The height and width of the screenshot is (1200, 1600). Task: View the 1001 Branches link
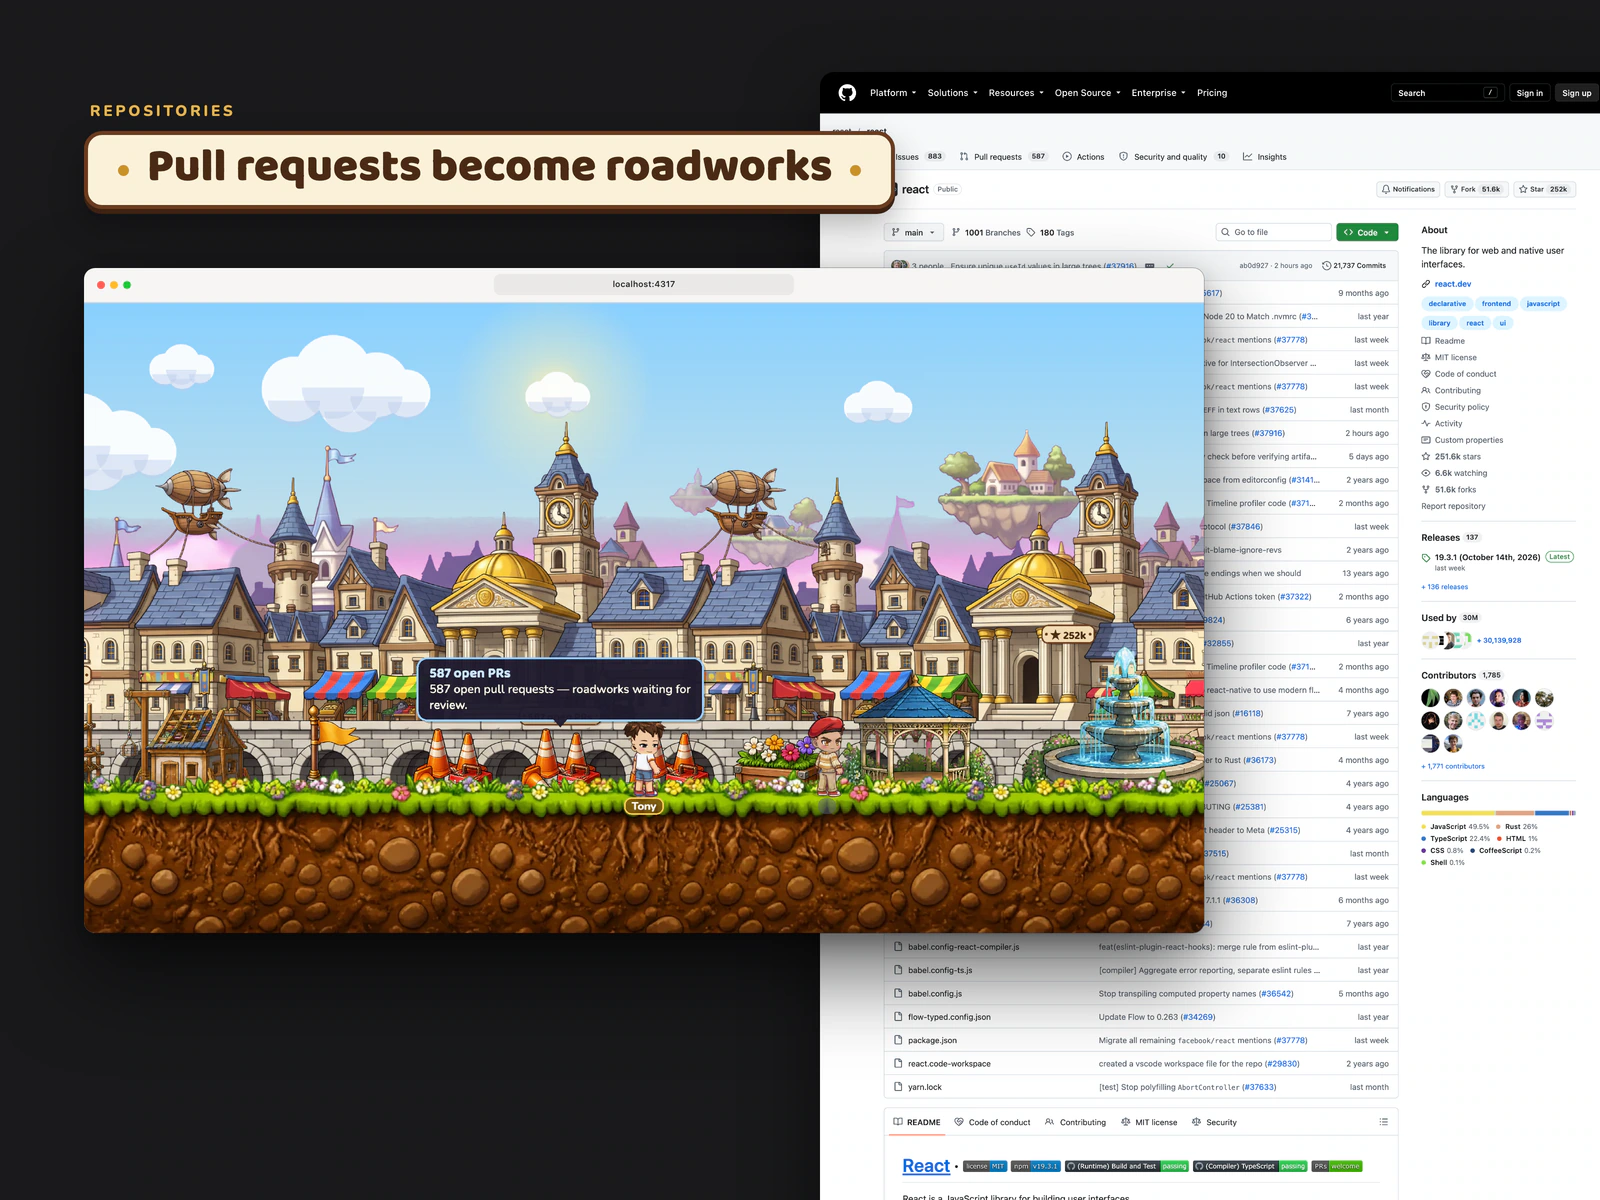pos(986,232)
